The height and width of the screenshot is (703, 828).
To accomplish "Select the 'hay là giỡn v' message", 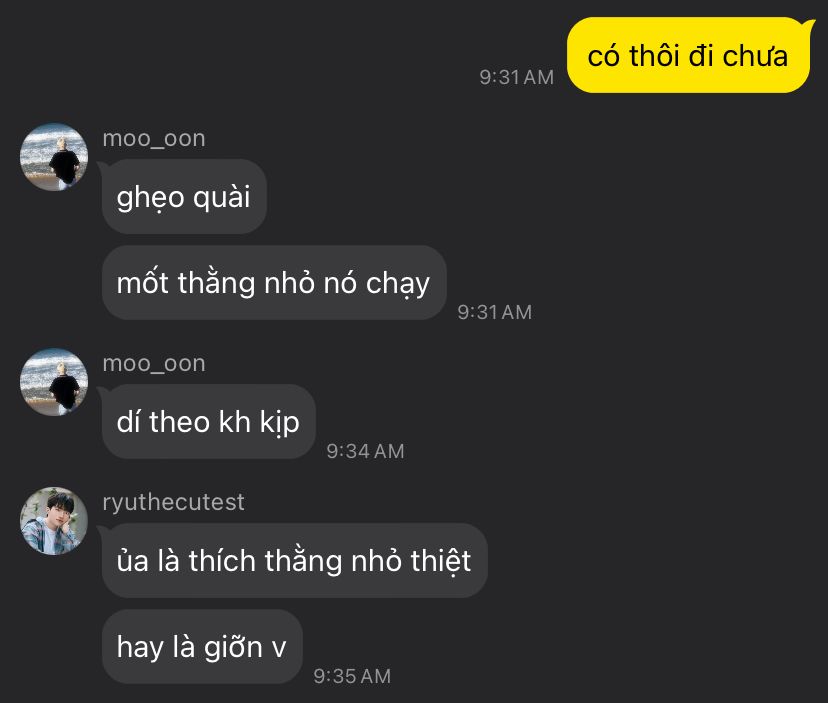I will (202, 646).
